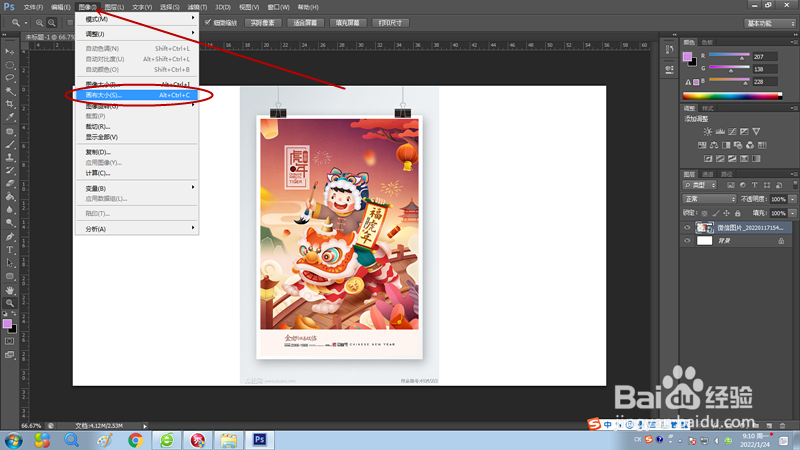This screenshot has height=450, width=800.
Task: Choose 画布大小(S)... from the menu
Action: 137,95
